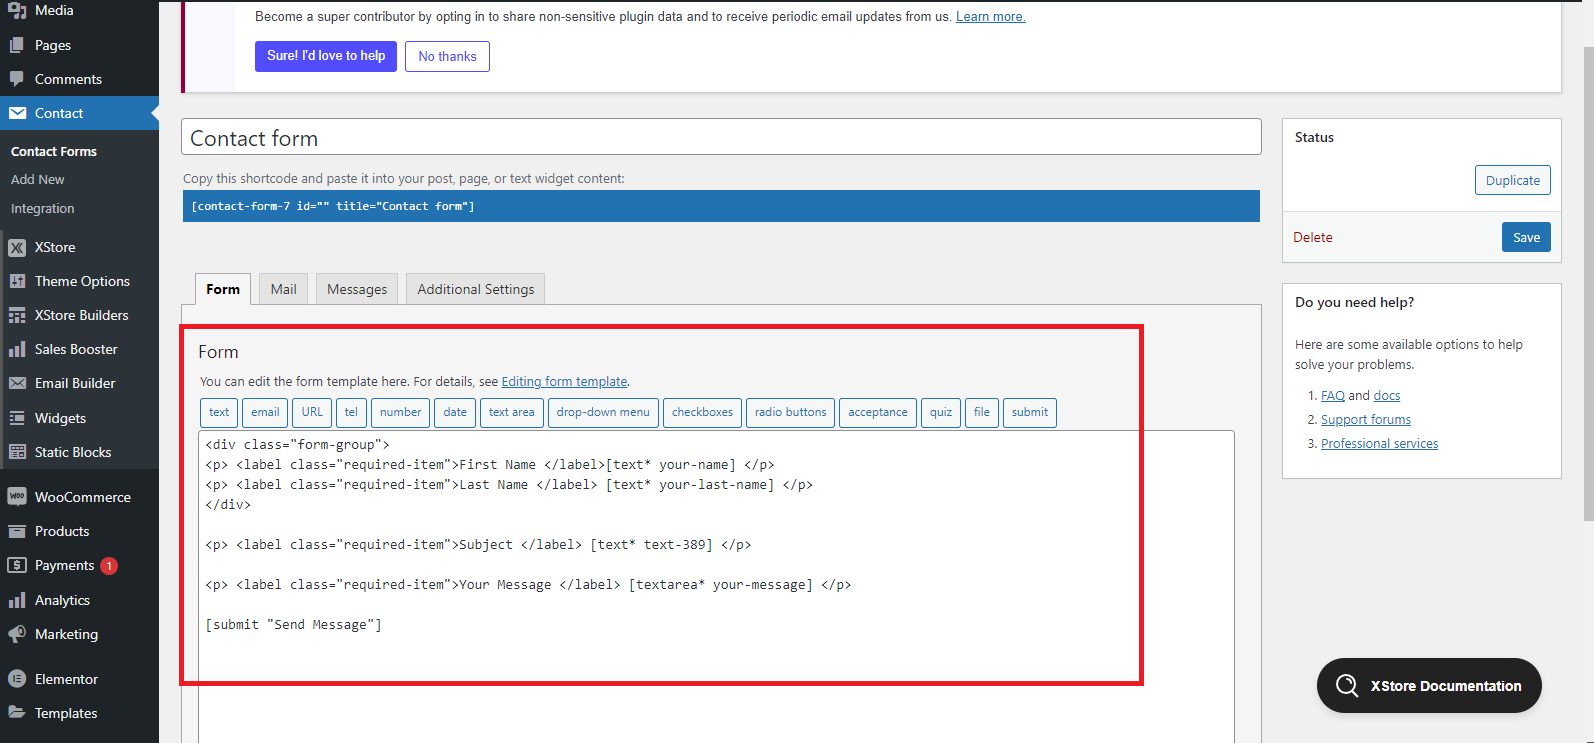This screenshot has width=1594, height=743.
Task: Open XStore Documentation button
Action: [1429, 686]
